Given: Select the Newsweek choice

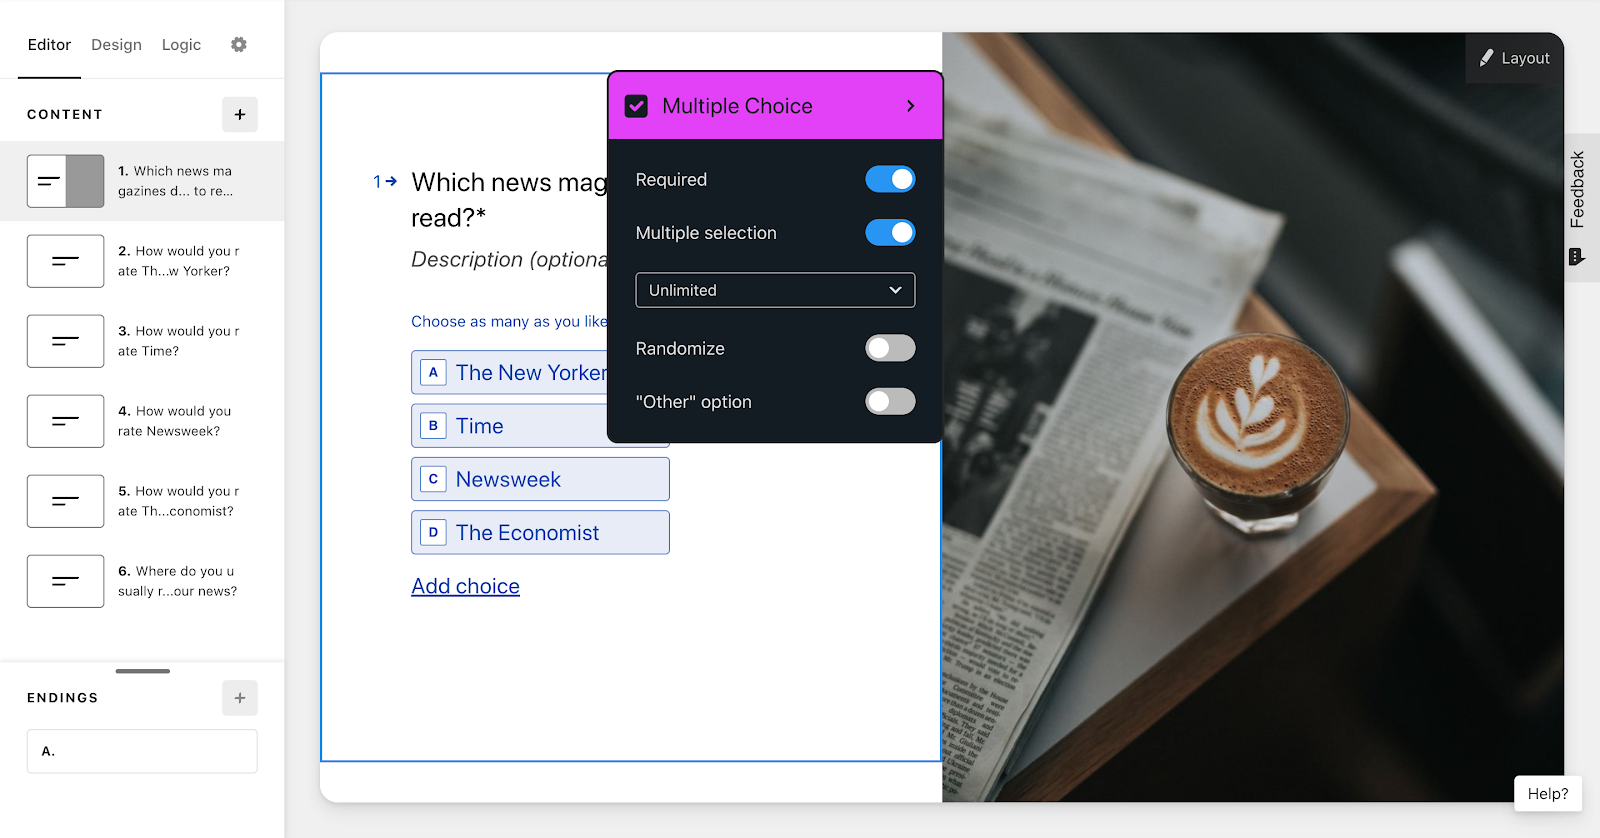Looking at the screenshot, I should coord(540,479).
